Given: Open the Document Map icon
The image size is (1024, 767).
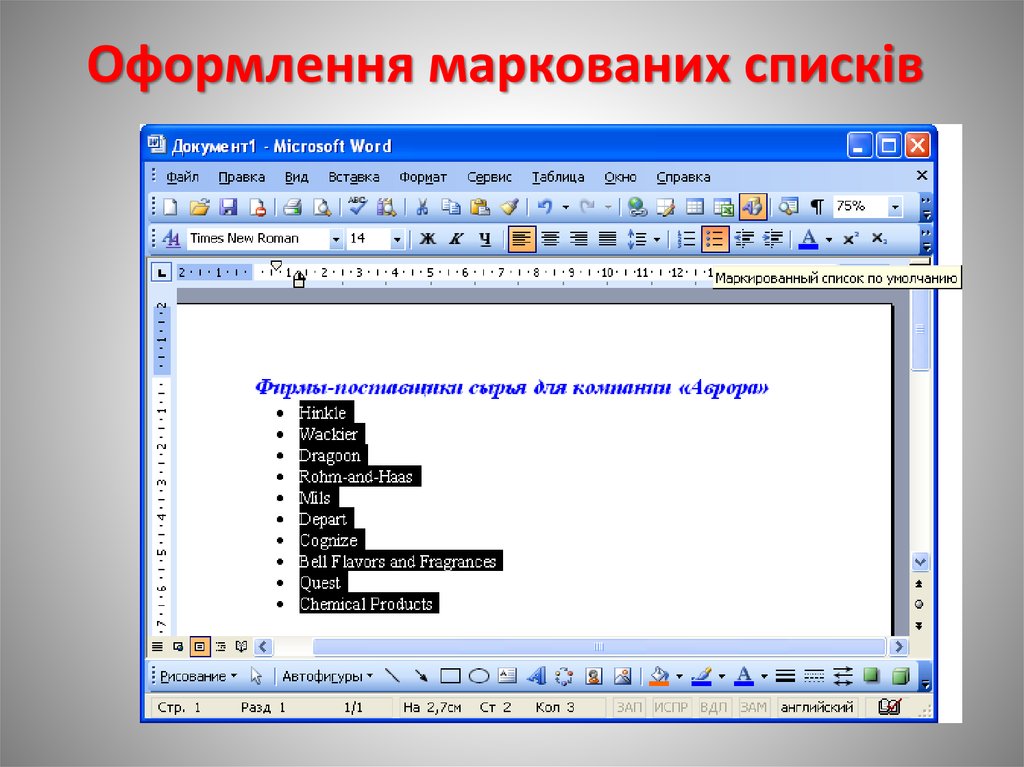Looking at the screenshot, I should 788,207.
